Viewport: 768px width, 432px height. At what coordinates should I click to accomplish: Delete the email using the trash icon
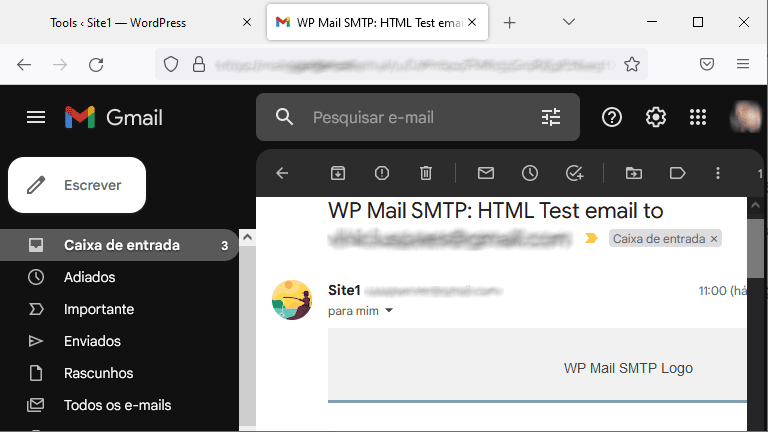(x=426, y=173)
